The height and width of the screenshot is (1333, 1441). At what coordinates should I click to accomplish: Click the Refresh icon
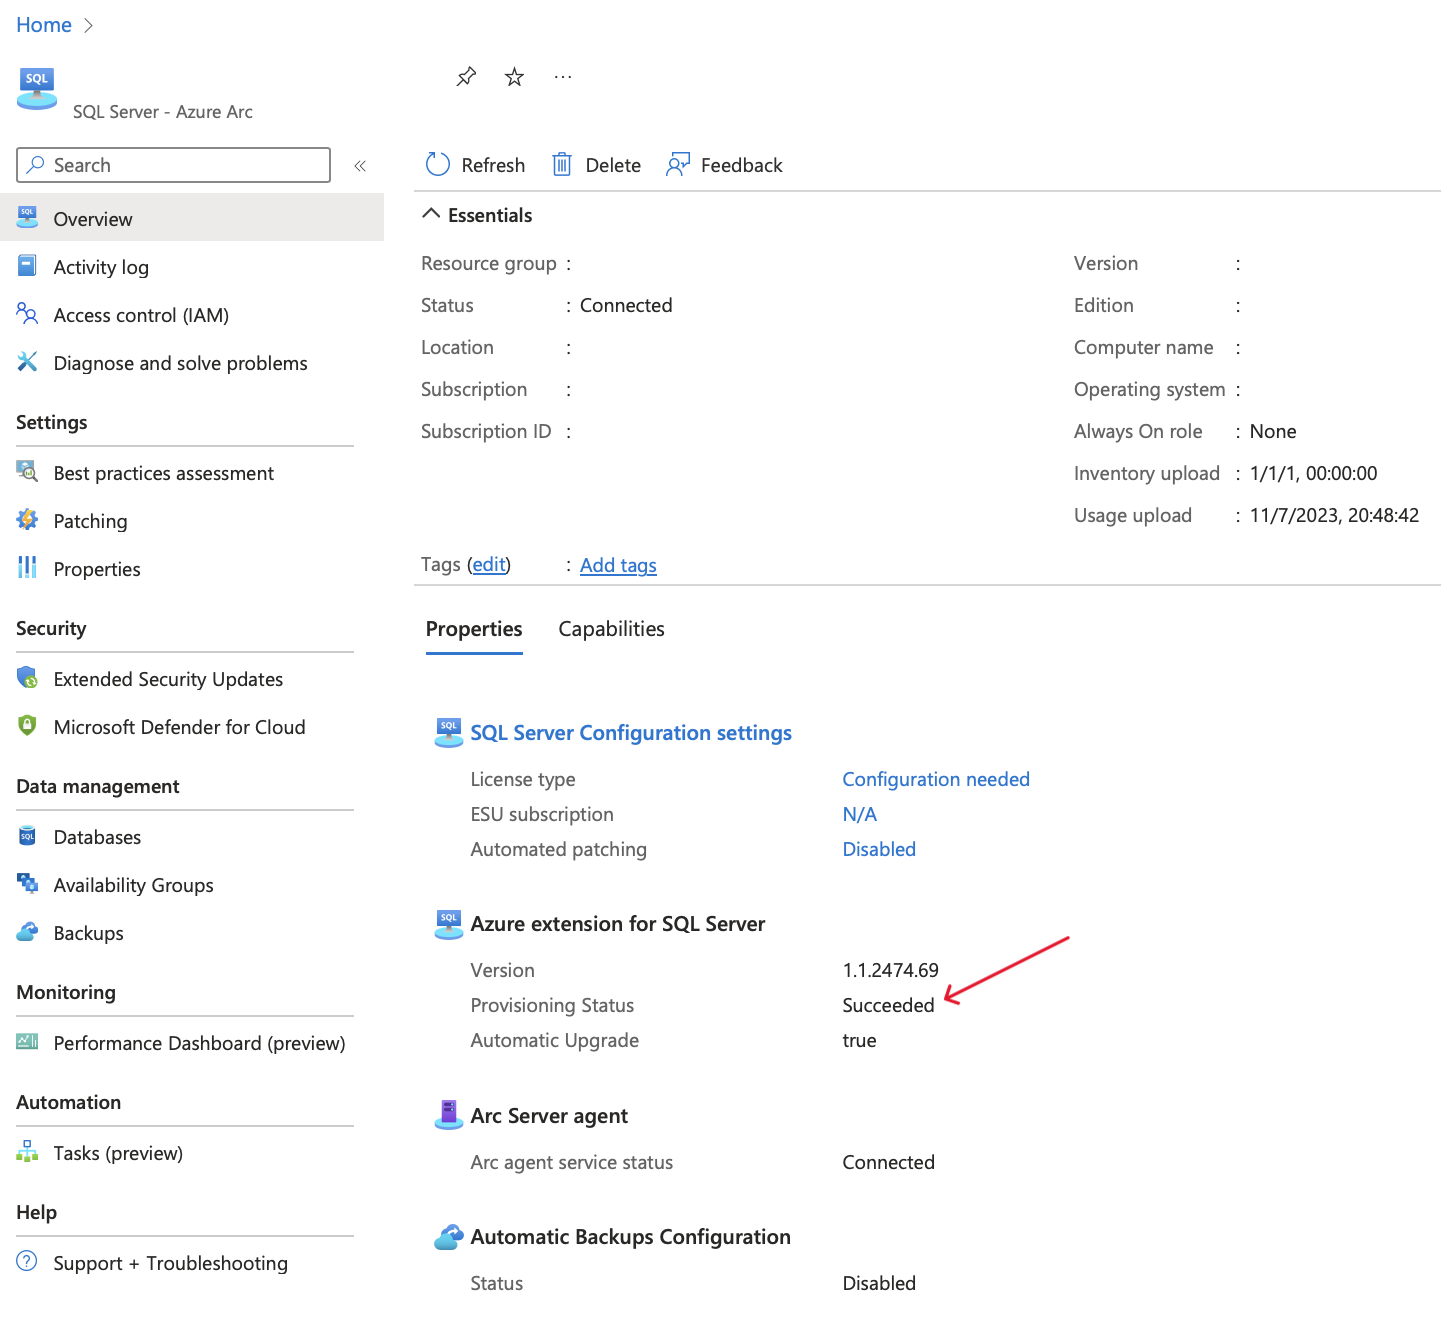click(x=438, y=164)
